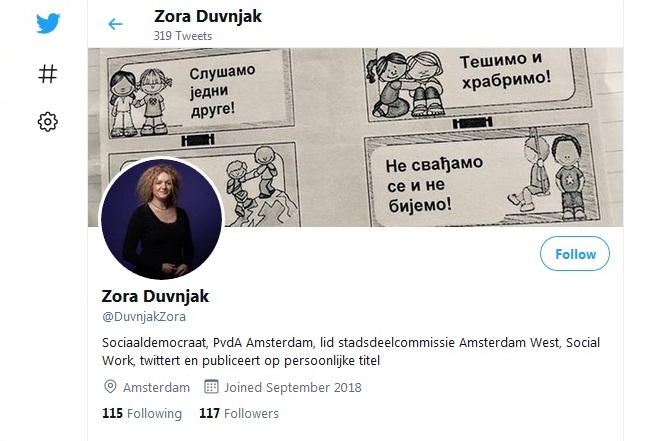Follow Zora Duvnjak
Viewport: 651px width, 441px height.
(575, 254)
